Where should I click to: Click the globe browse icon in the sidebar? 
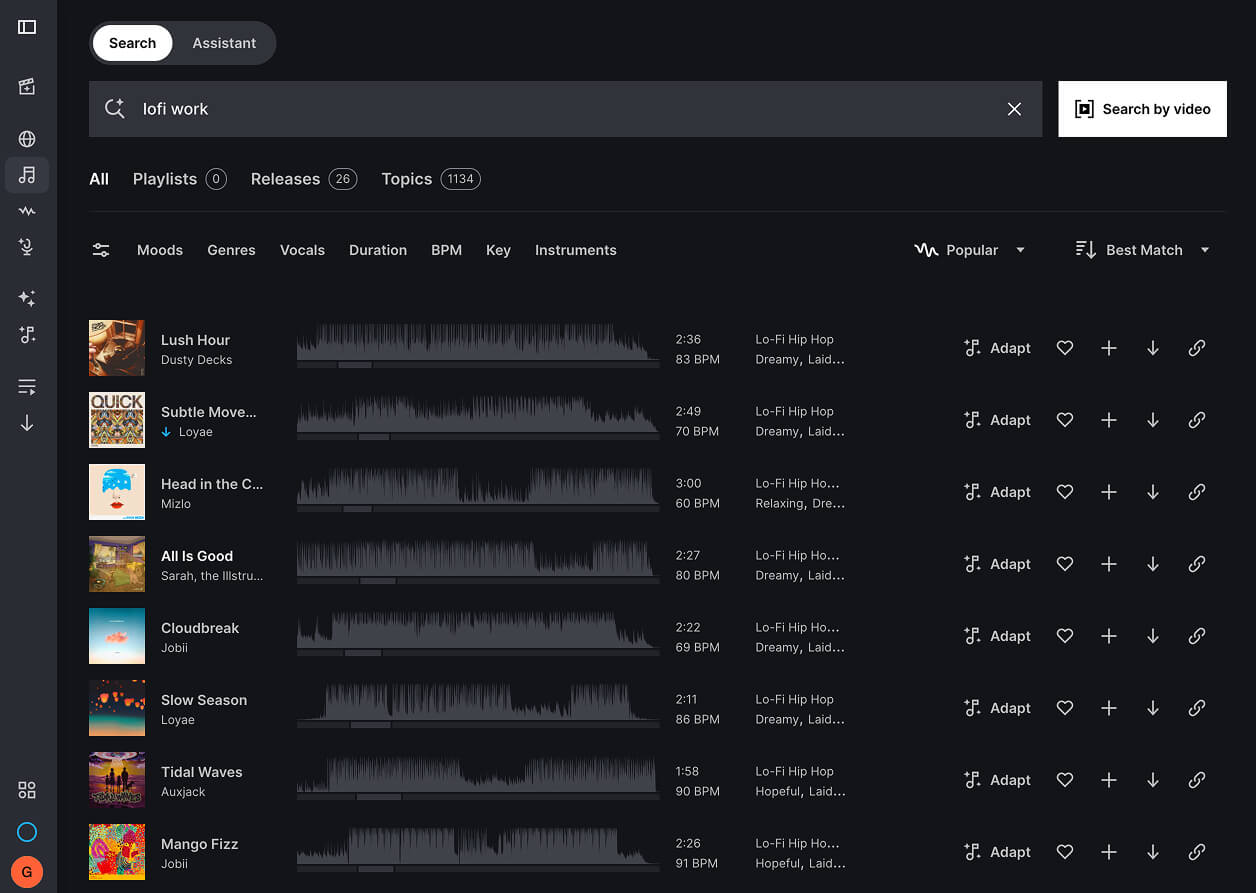(26, 139)
